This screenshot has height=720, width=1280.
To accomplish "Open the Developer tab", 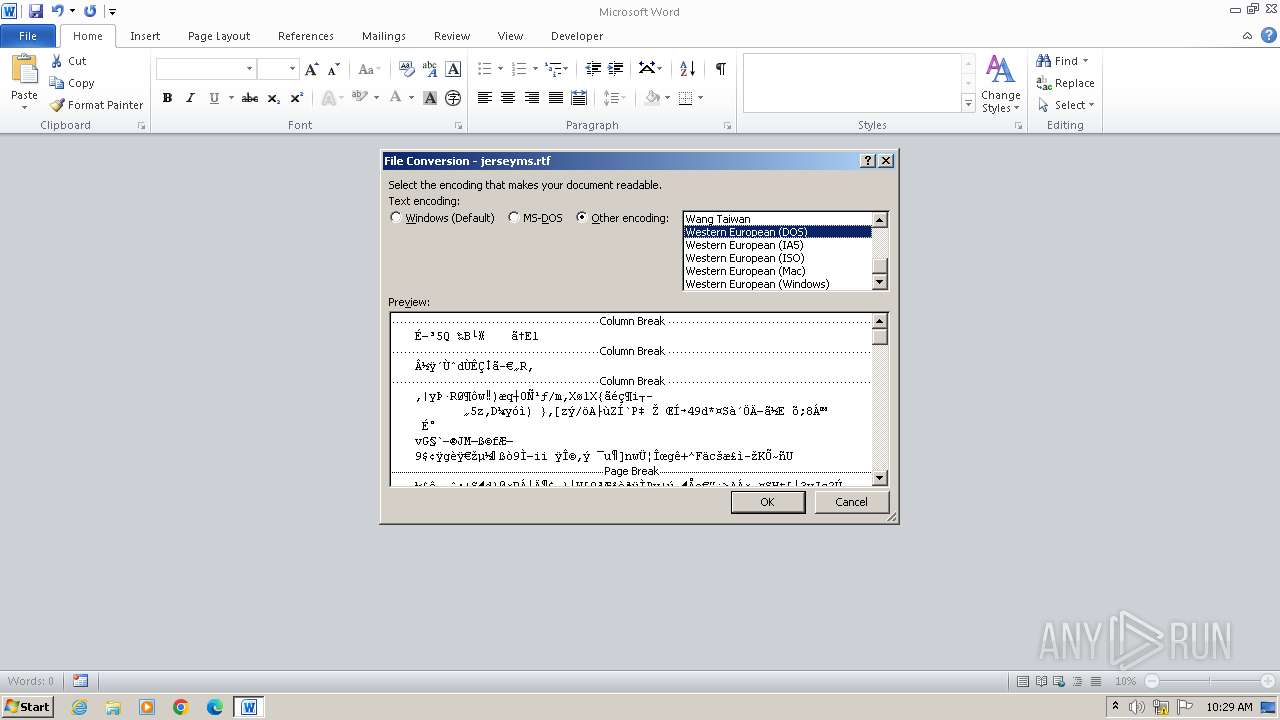I will click(577, 36).
